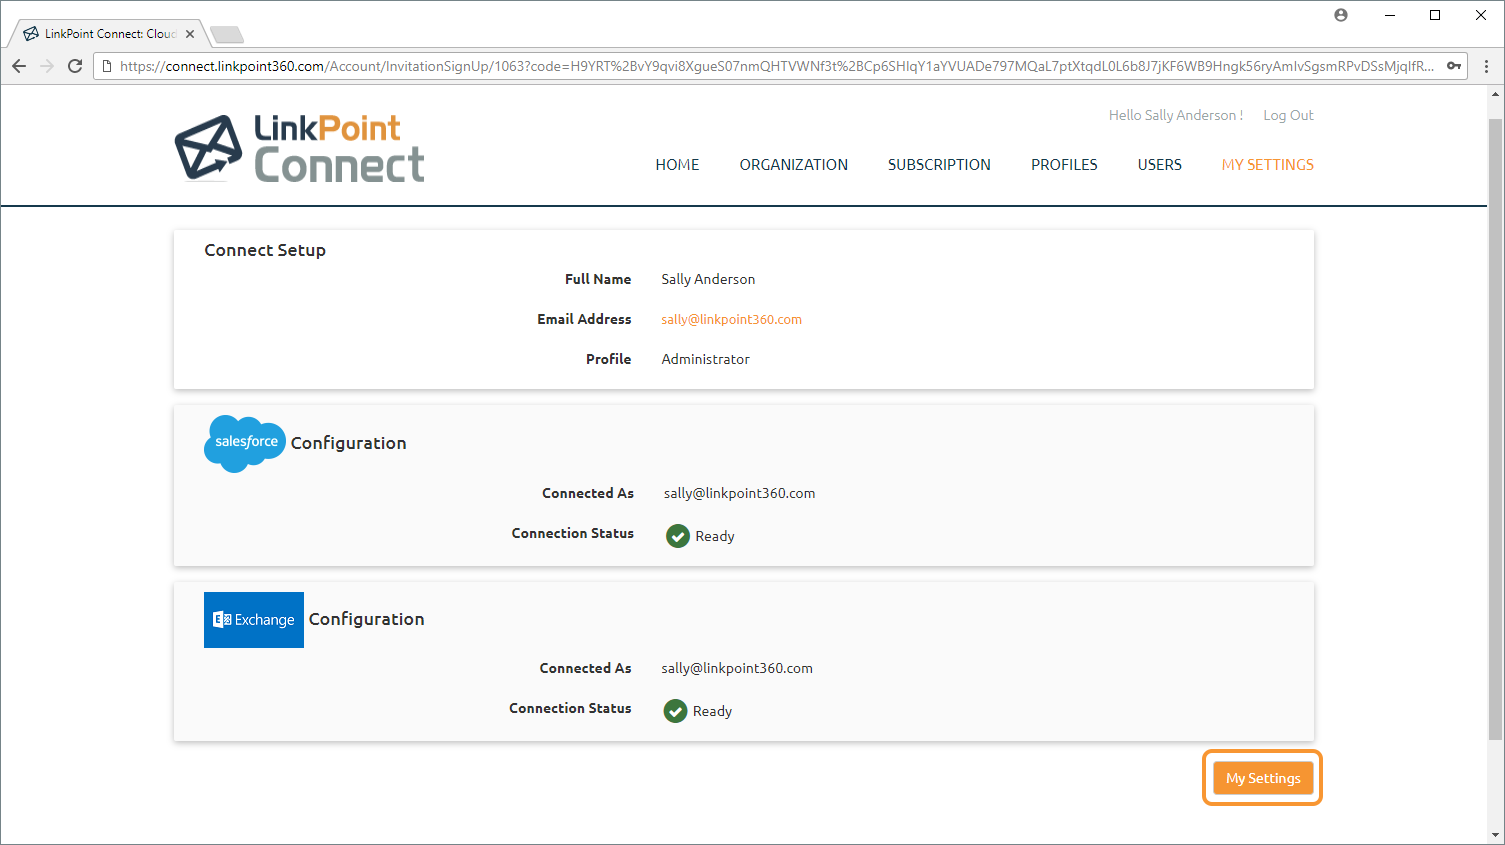
Task: Open the HOME menu item
Action: click(x=677, y=165)
